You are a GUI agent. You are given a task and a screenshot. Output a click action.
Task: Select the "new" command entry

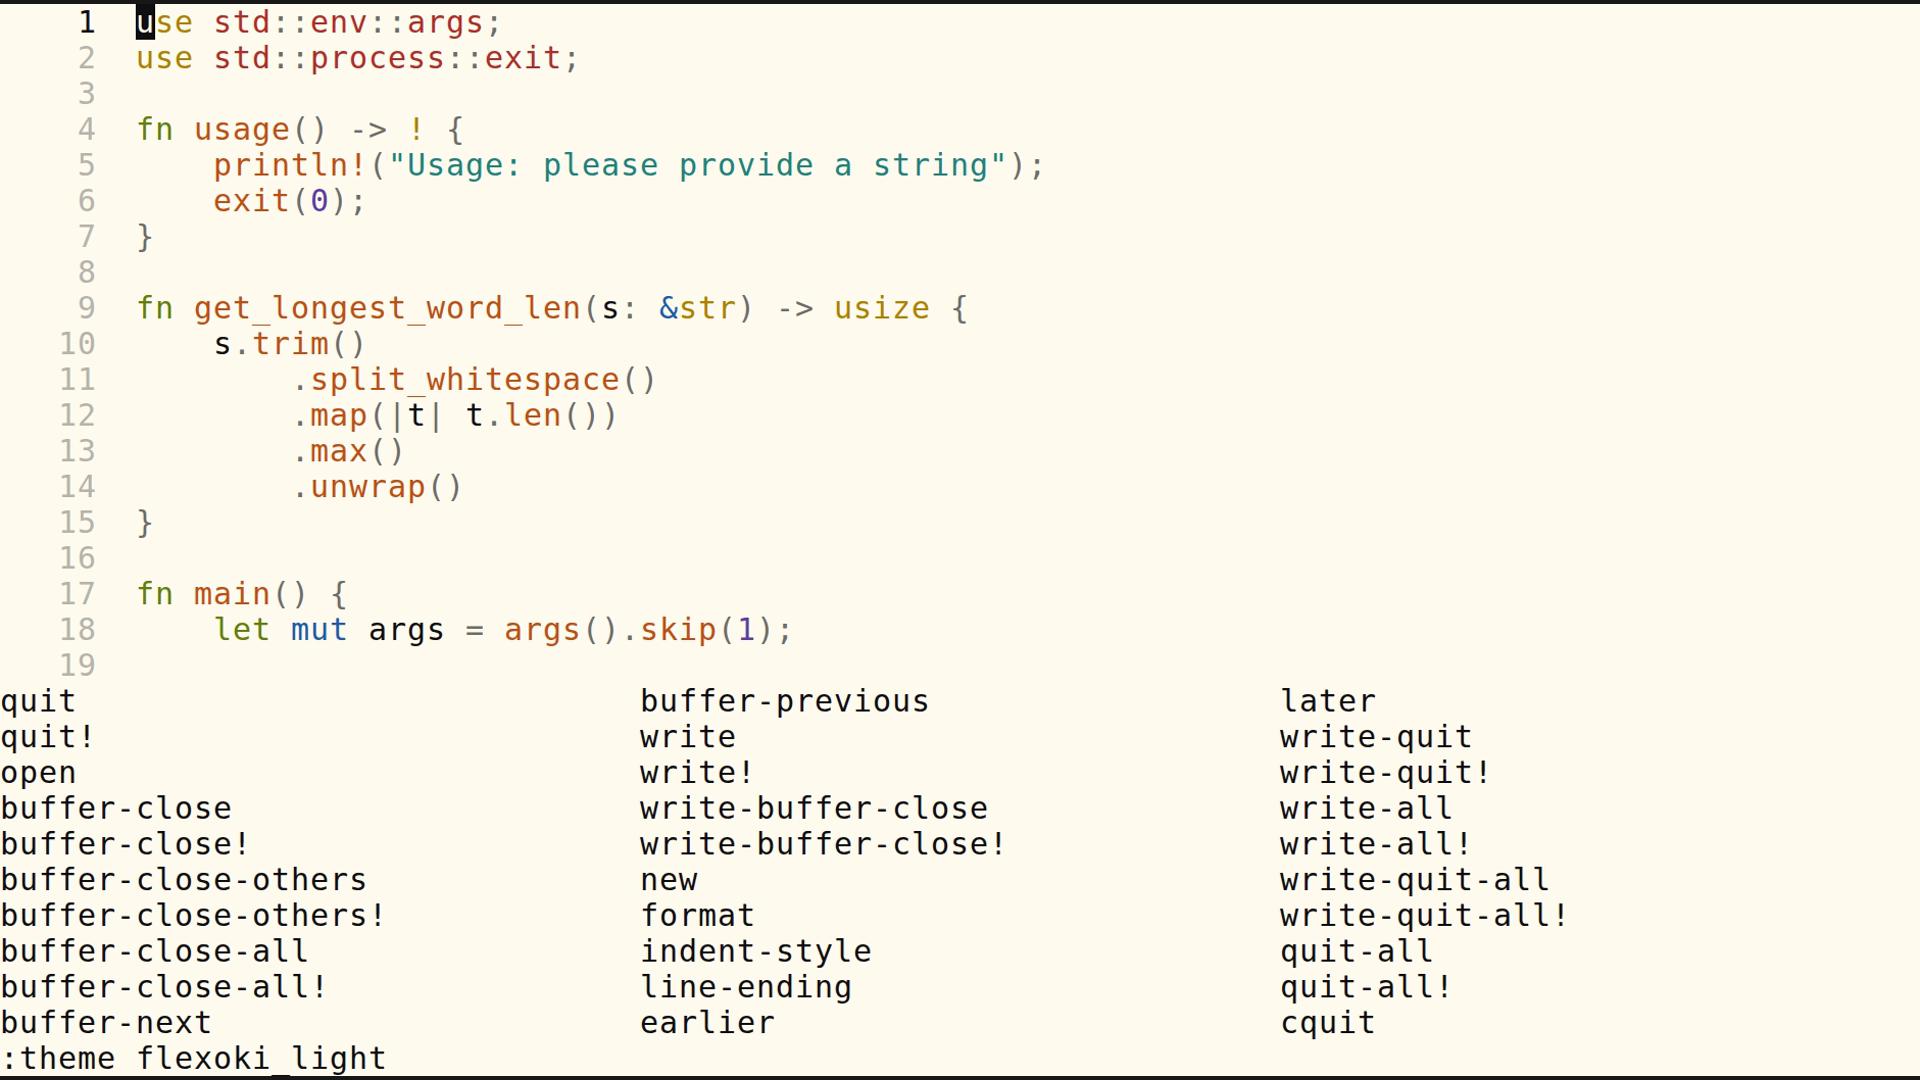pyautogui.click(x=668, y=880)
